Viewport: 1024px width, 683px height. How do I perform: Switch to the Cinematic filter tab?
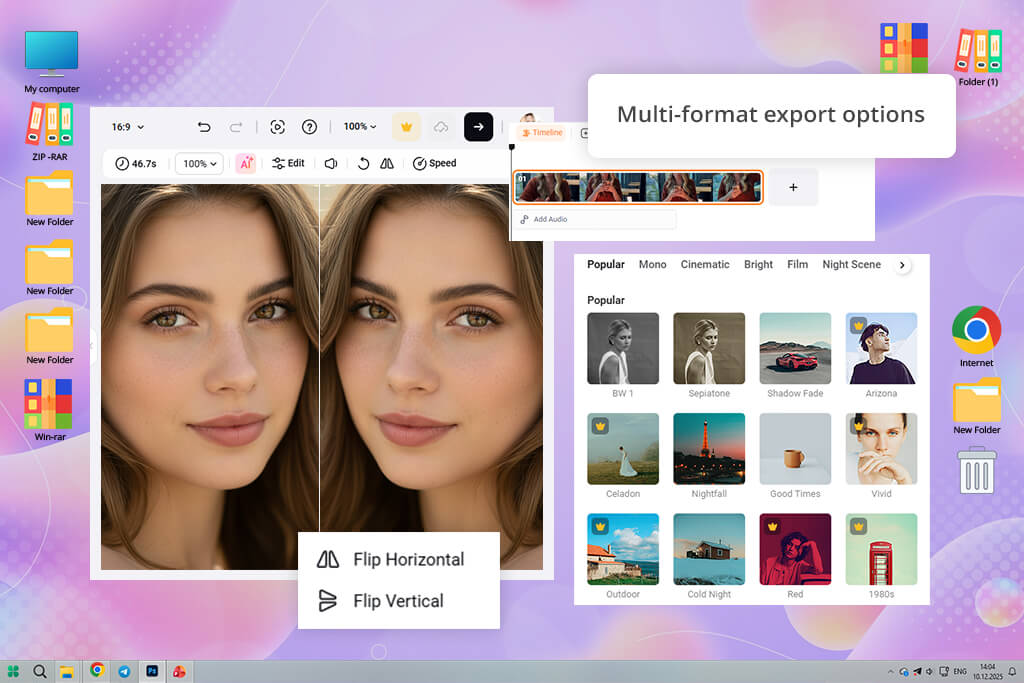pos(705,264)
